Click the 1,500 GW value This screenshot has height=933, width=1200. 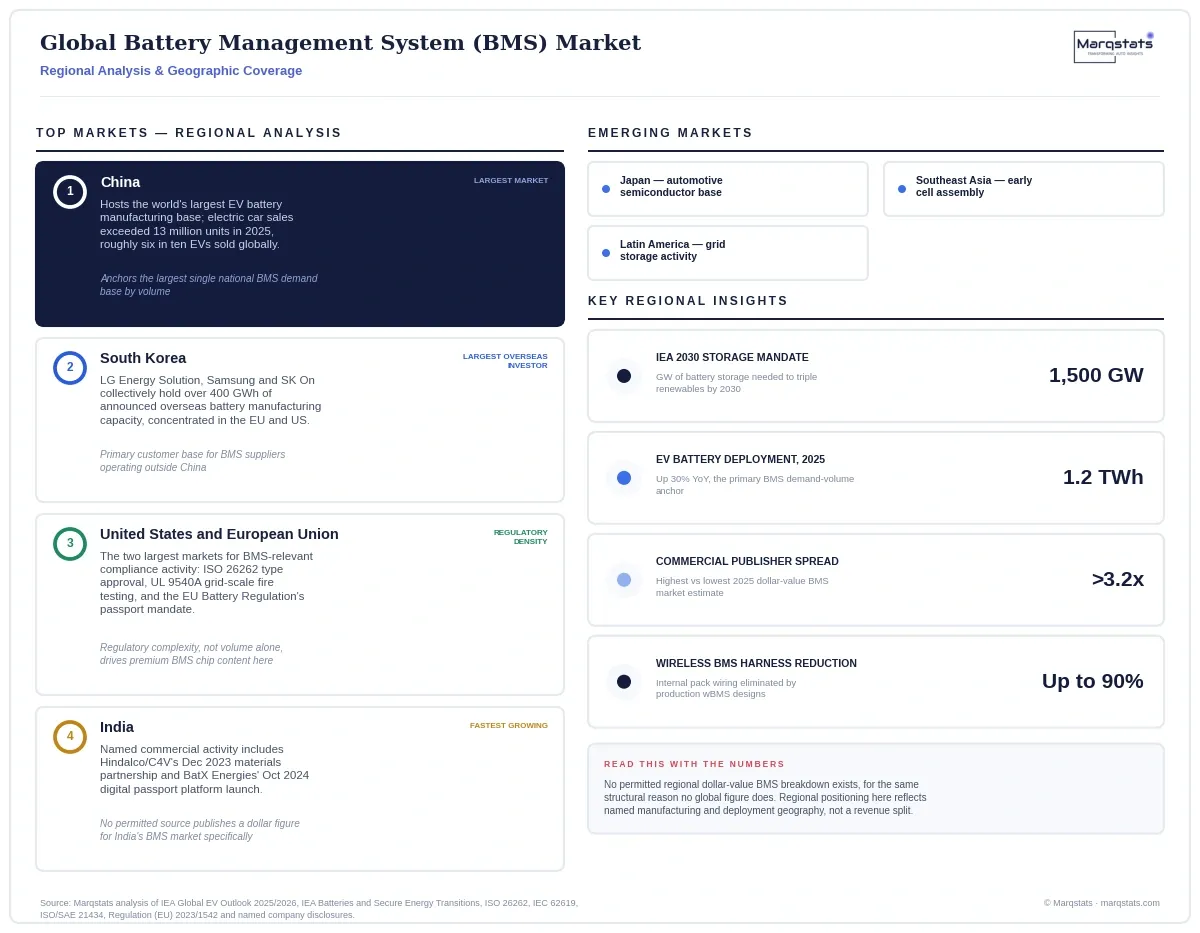coord(1096,375)
